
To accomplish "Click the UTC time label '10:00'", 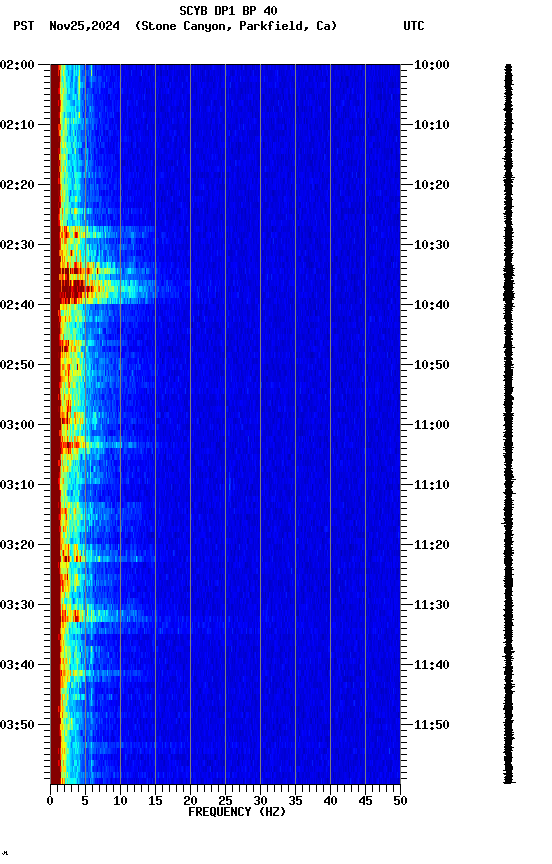I will [431, 65].
